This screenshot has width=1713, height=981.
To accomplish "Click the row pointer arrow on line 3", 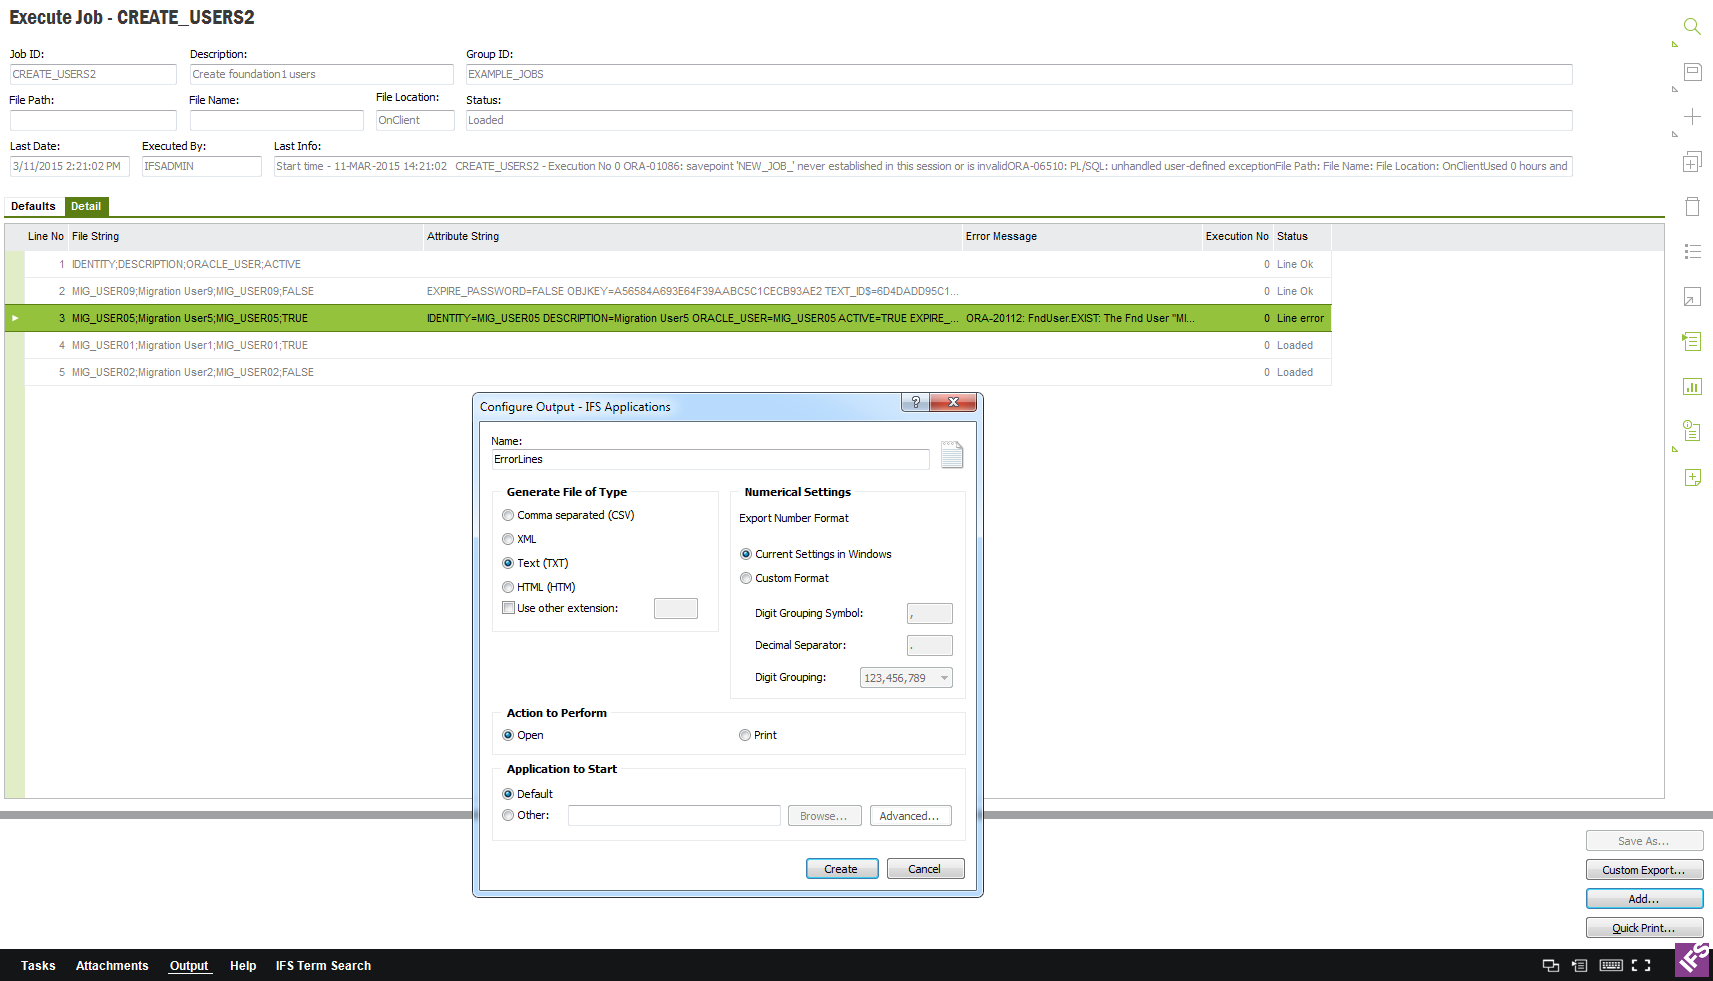I will point(15,318).
